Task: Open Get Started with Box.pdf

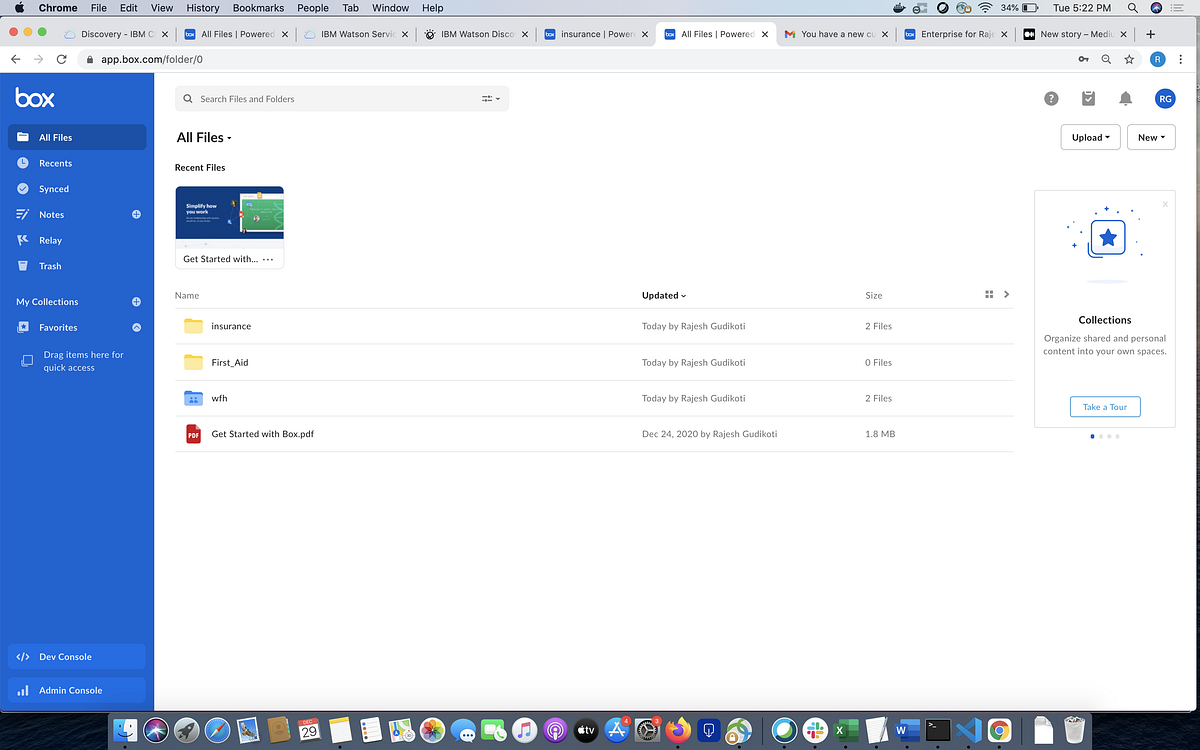Action: pyautogui.click(x=263, y=434)
